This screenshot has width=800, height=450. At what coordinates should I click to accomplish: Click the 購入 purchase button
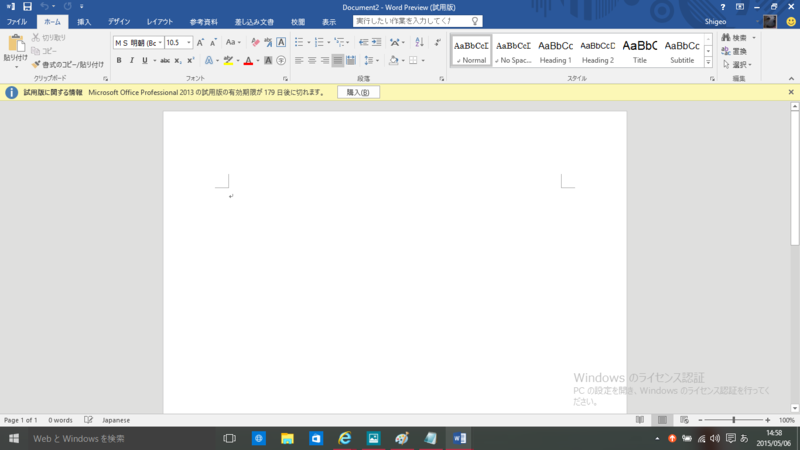pyautogui.click(x=358, y=92)
